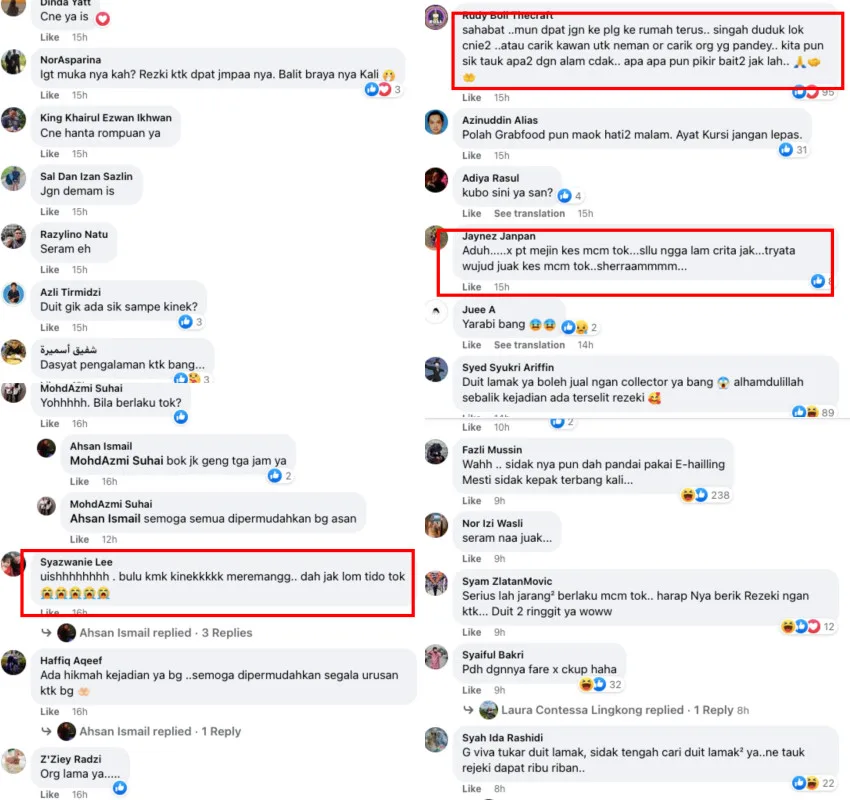This screenshot has width=850, height=800.
Task: Open reactions on NorAsparina's comment
Action: coord(383,89)
